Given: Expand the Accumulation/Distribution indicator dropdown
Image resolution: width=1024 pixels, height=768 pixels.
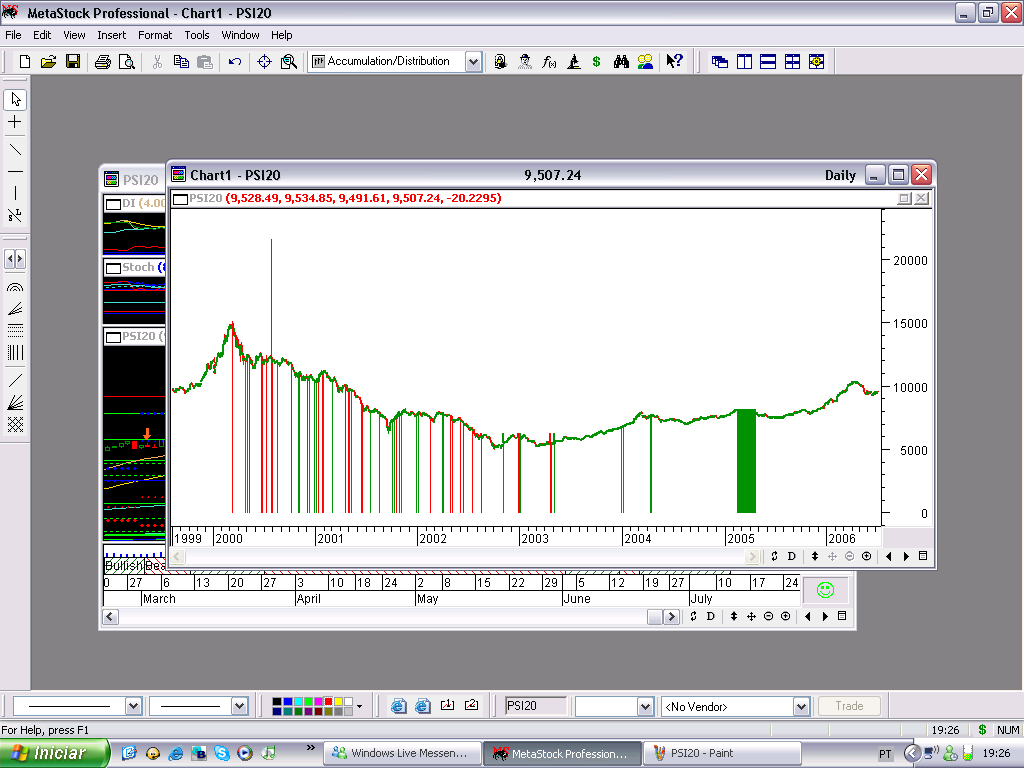Looking at the screenshot, I should [473, 62].
